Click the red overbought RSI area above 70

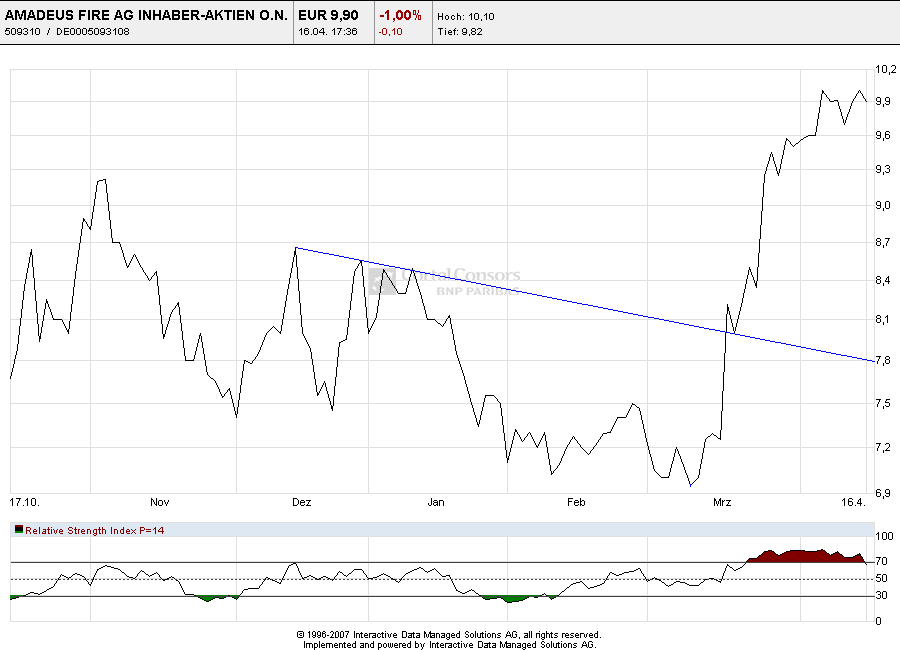(x=804, y=556)
